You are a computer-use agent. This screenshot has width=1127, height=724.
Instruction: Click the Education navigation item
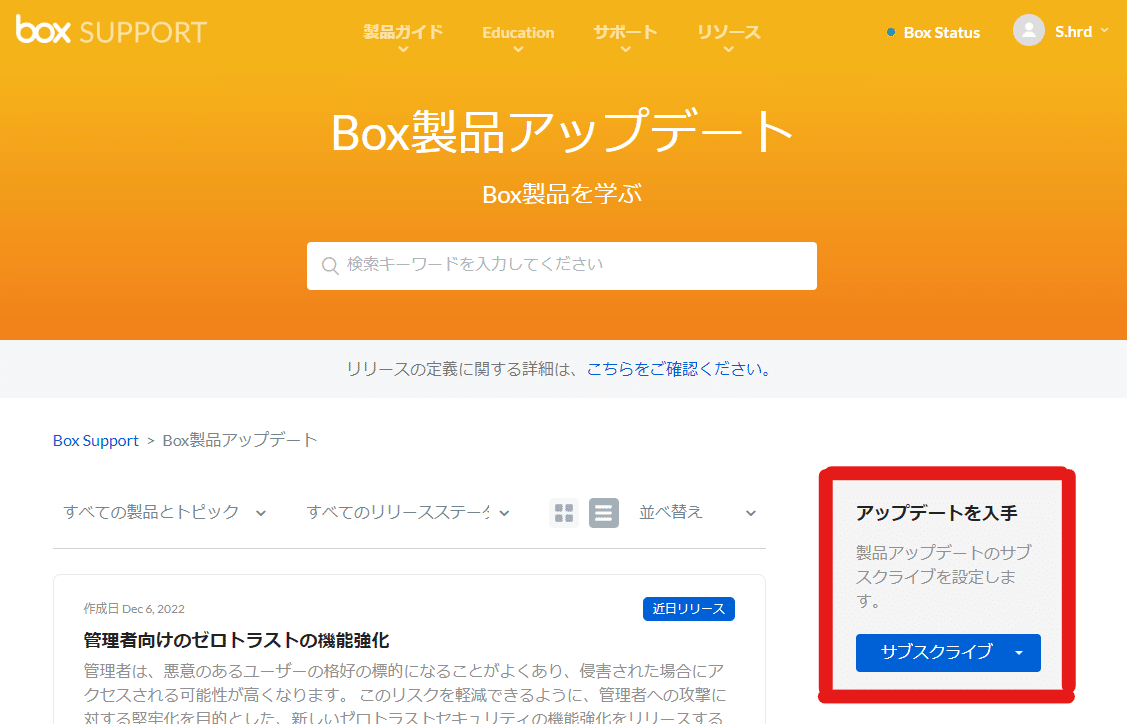pos(518,31)
